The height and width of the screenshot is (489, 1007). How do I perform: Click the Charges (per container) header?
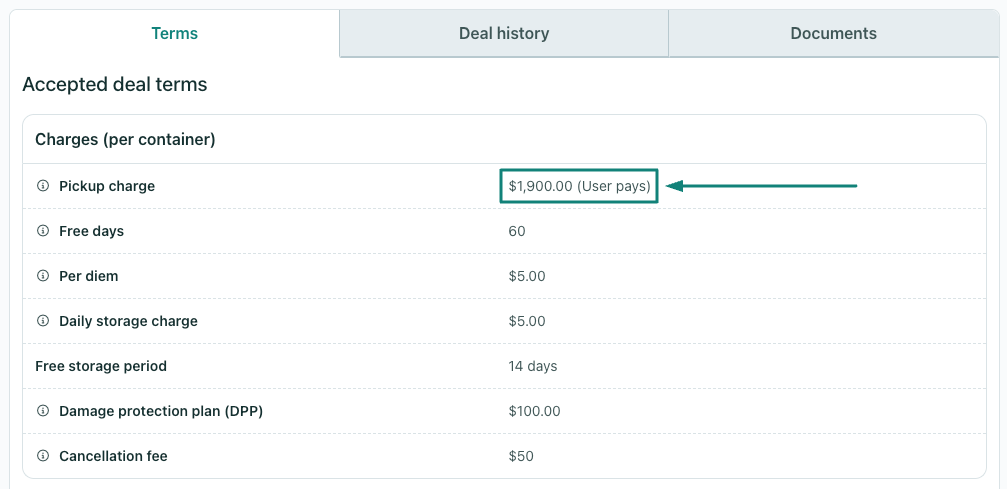(125, 139)
